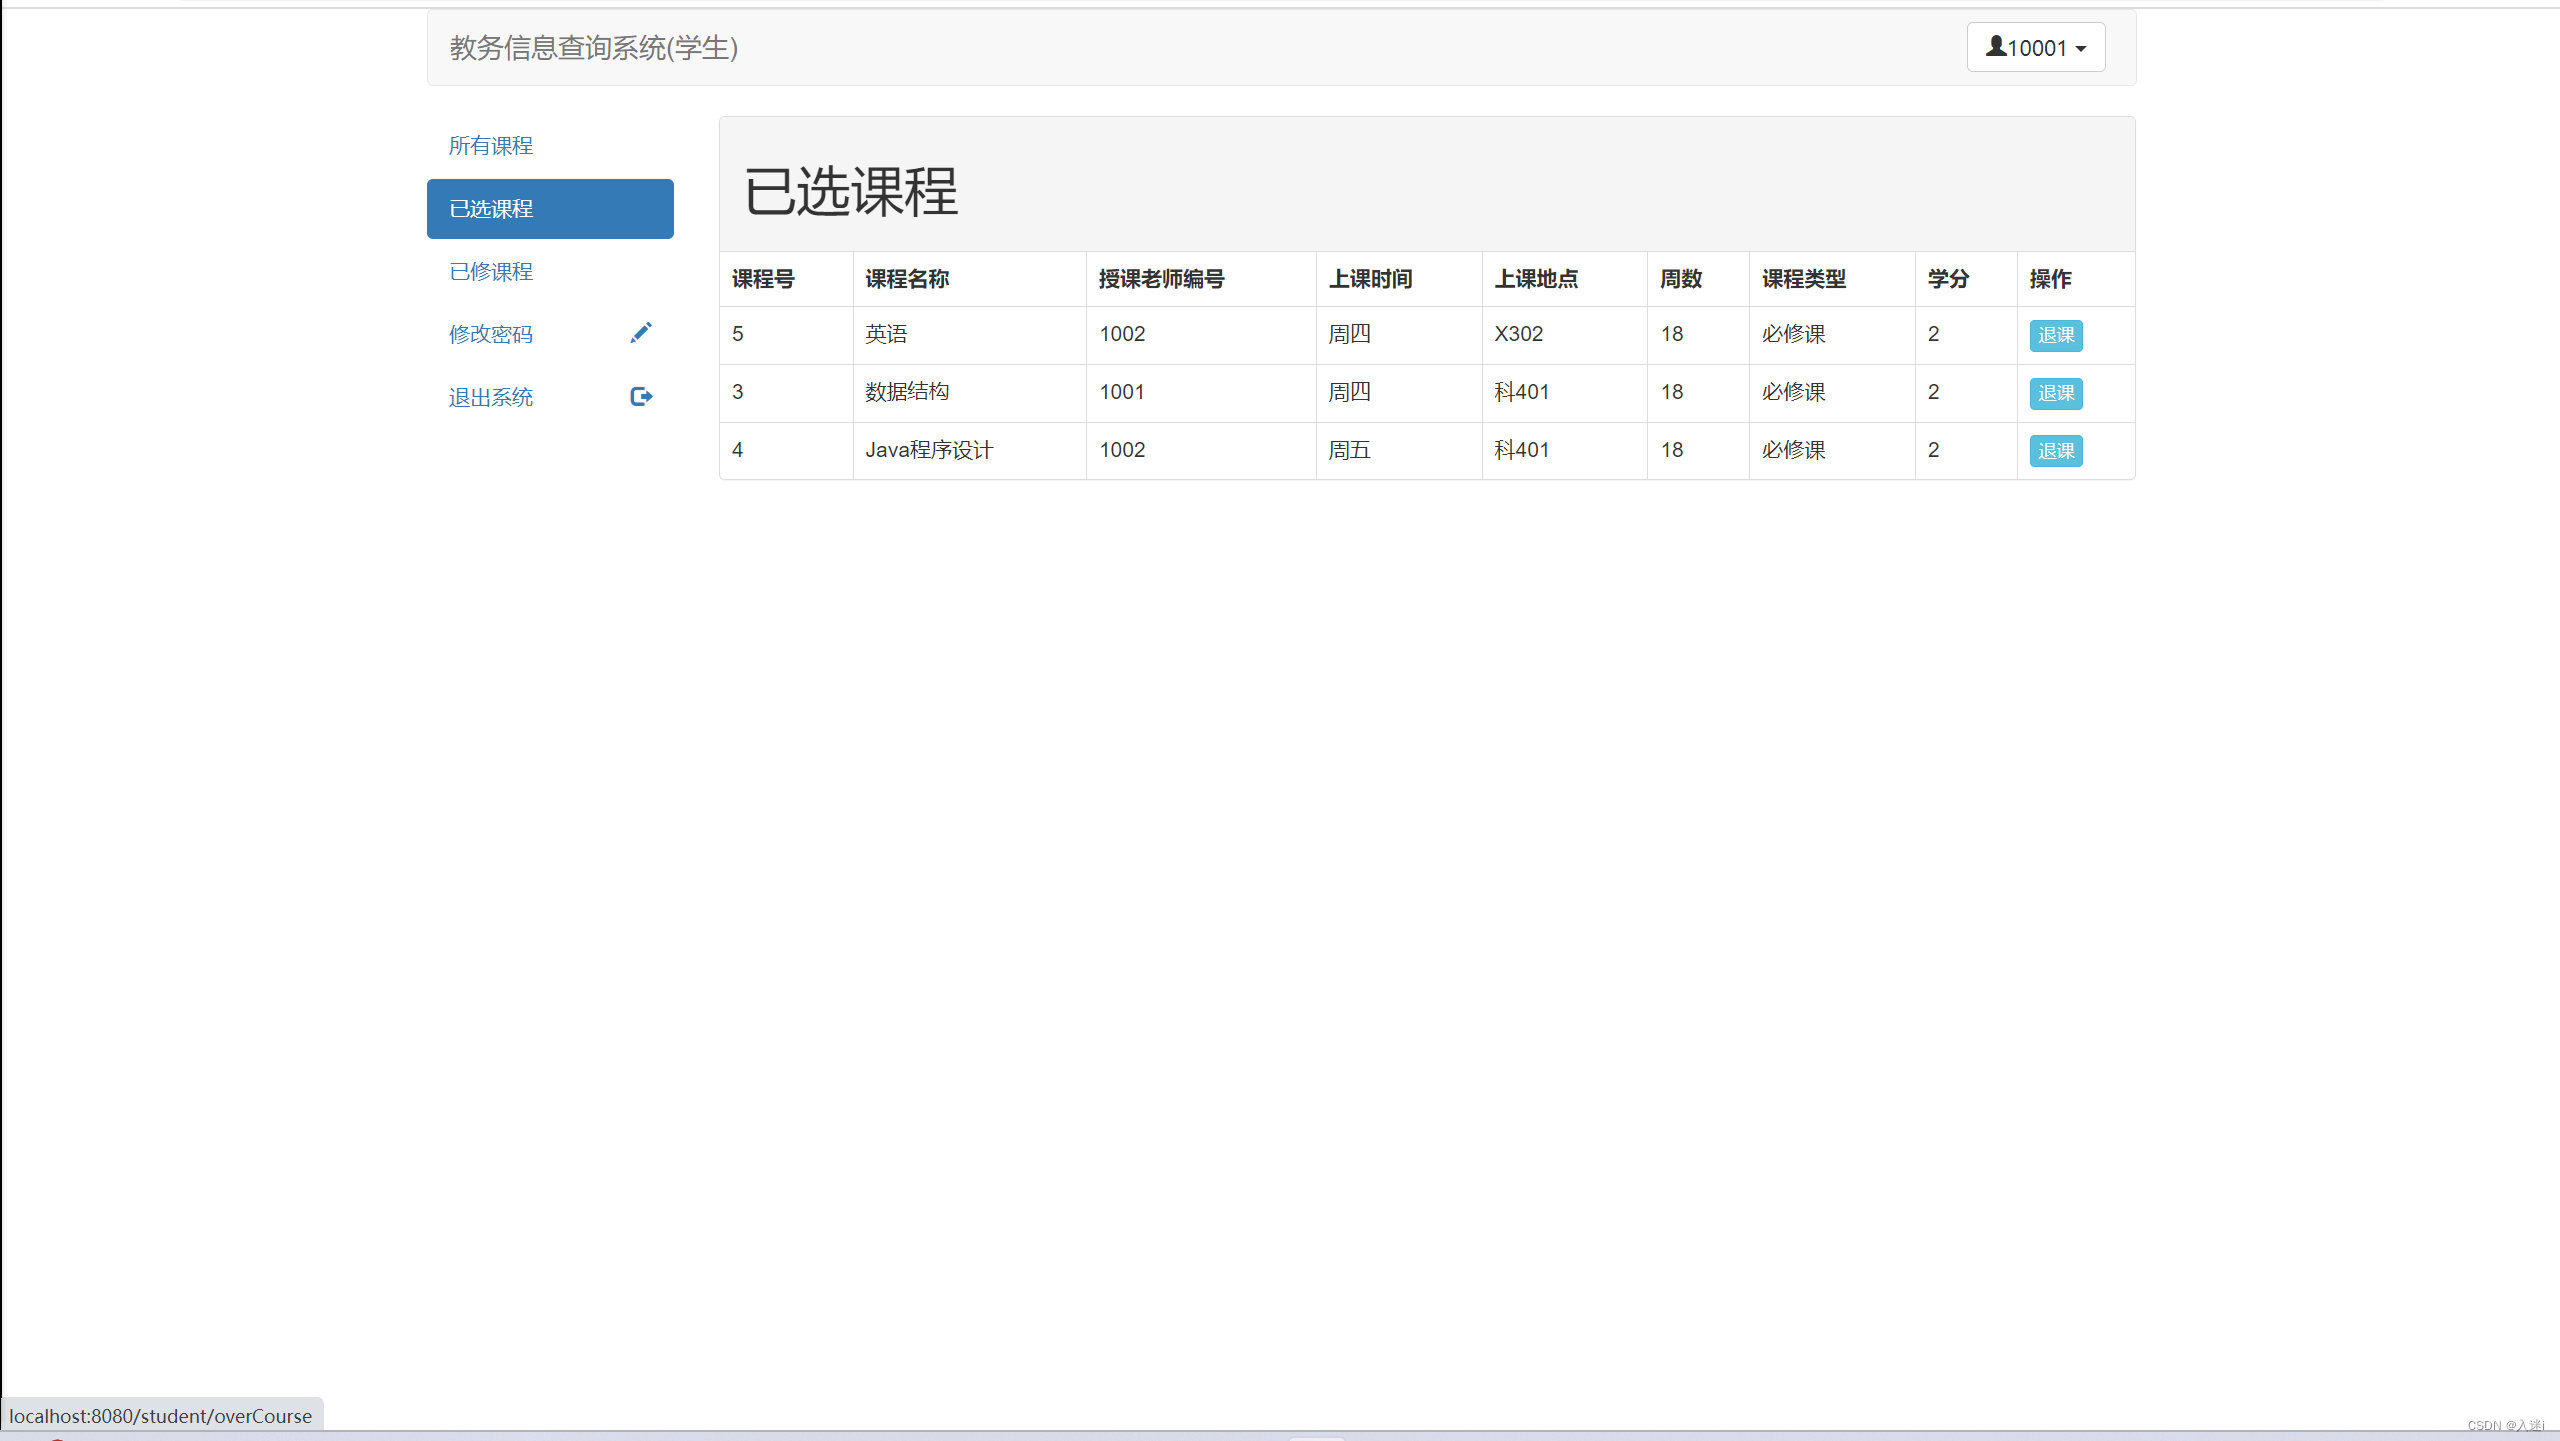Open the 修改密码 sidebar item

pos(550,334)
